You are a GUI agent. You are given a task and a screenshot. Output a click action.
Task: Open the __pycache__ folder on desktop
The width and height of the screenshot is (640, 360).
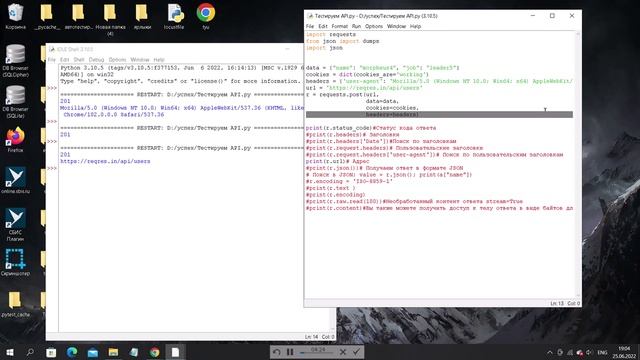[x=47, y=16]
